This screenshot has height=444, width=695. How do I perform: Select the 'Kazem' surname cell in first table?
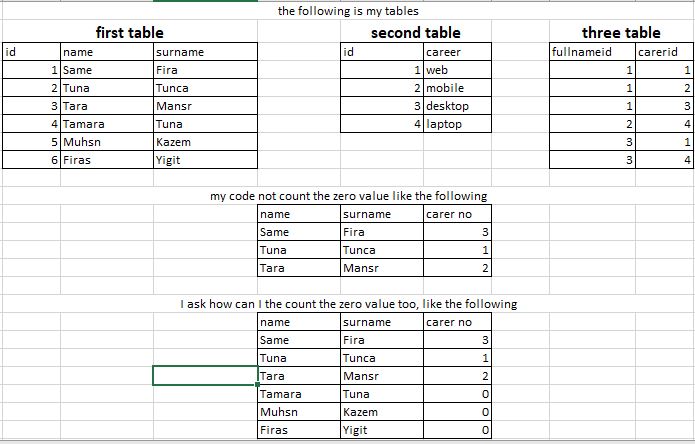click(x=205, y=142)
